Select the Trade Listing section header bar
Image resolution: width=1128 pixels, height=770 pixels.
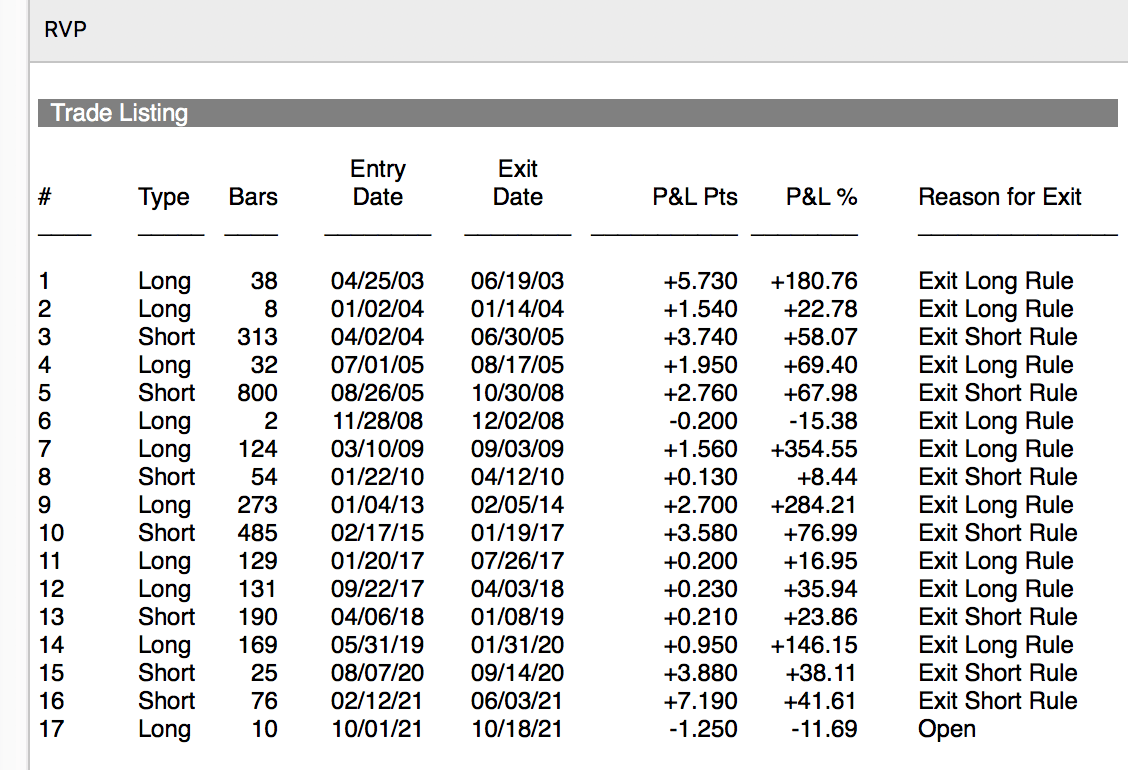[x=577, y=113]
